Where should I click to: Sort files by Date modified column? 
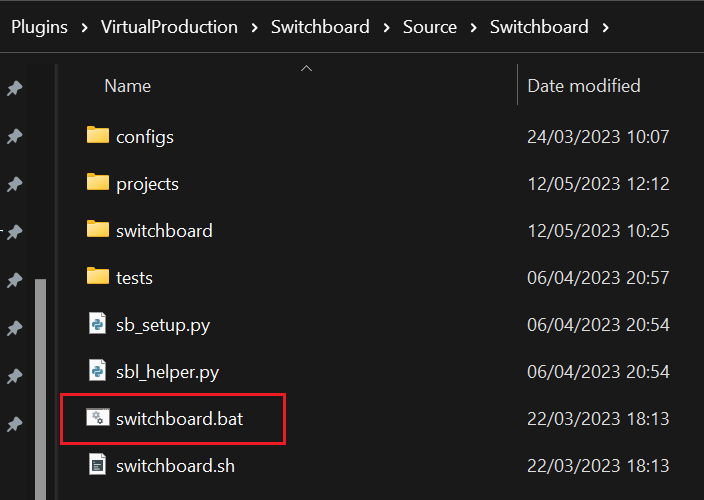(x=584, y=86)
